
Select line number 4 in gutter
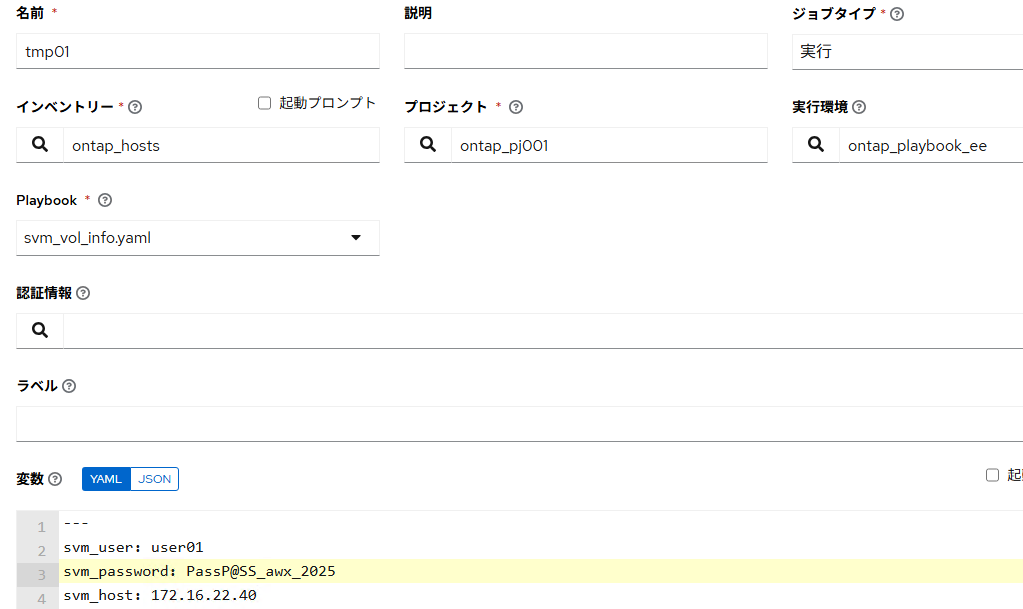[x=41, y=599]
